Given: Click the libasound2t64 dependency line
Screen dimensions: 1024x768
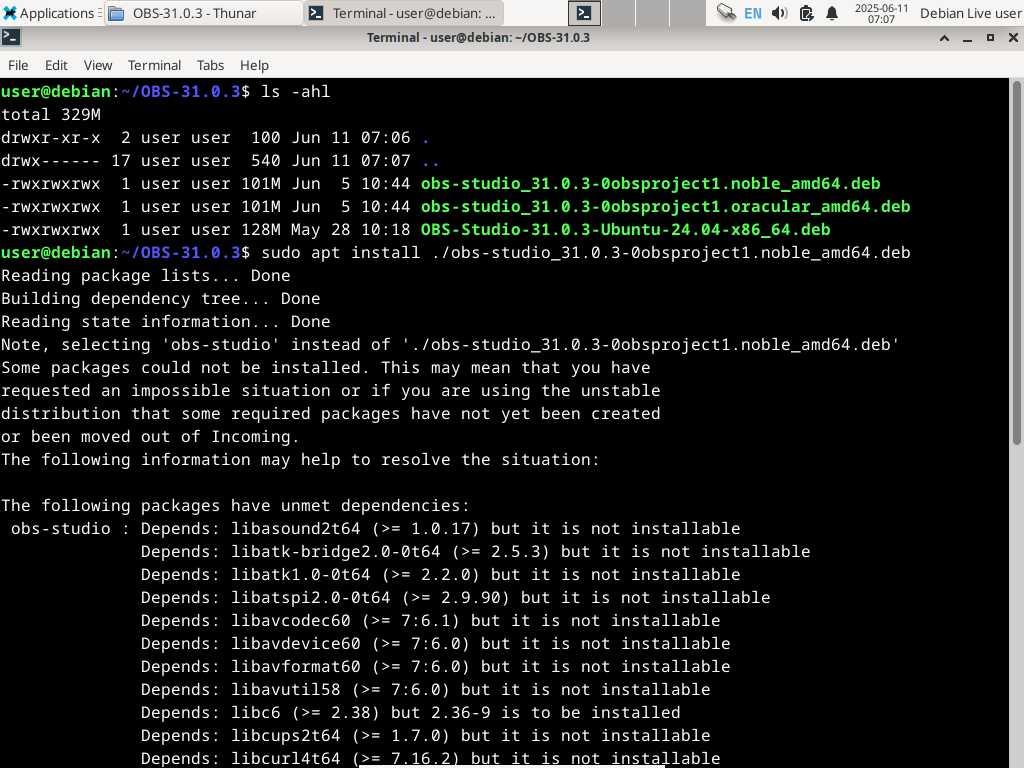Looking at the screenshot, I should [441, 528].
